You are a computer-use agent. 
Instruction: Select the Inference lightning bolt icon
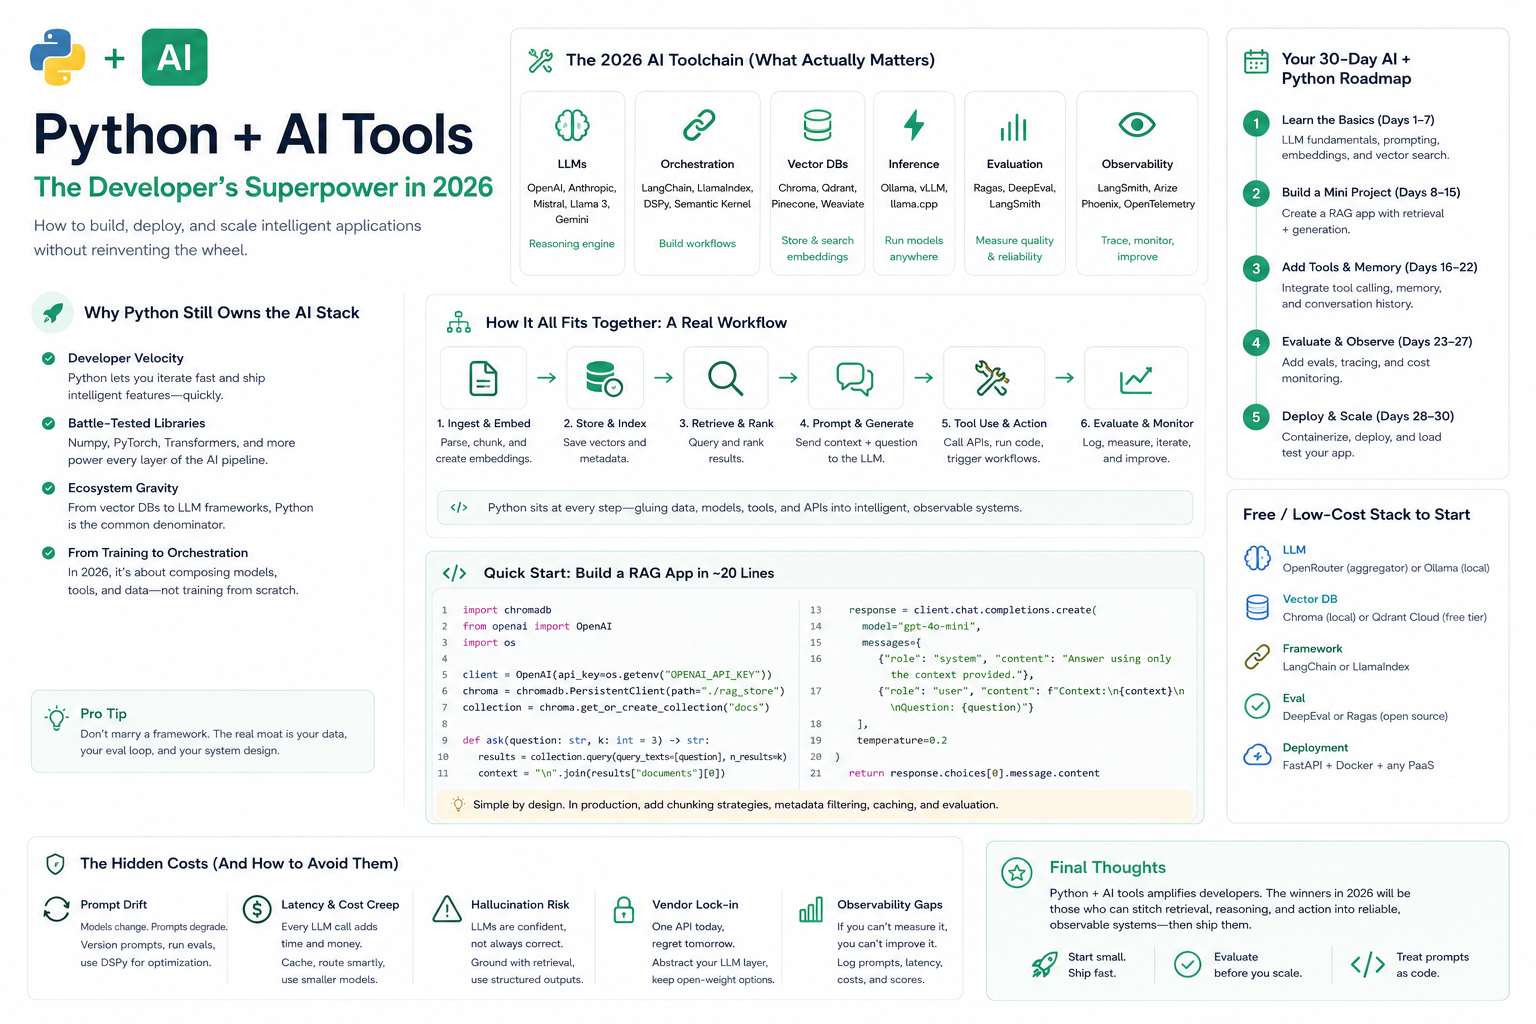tap(914, 126)
